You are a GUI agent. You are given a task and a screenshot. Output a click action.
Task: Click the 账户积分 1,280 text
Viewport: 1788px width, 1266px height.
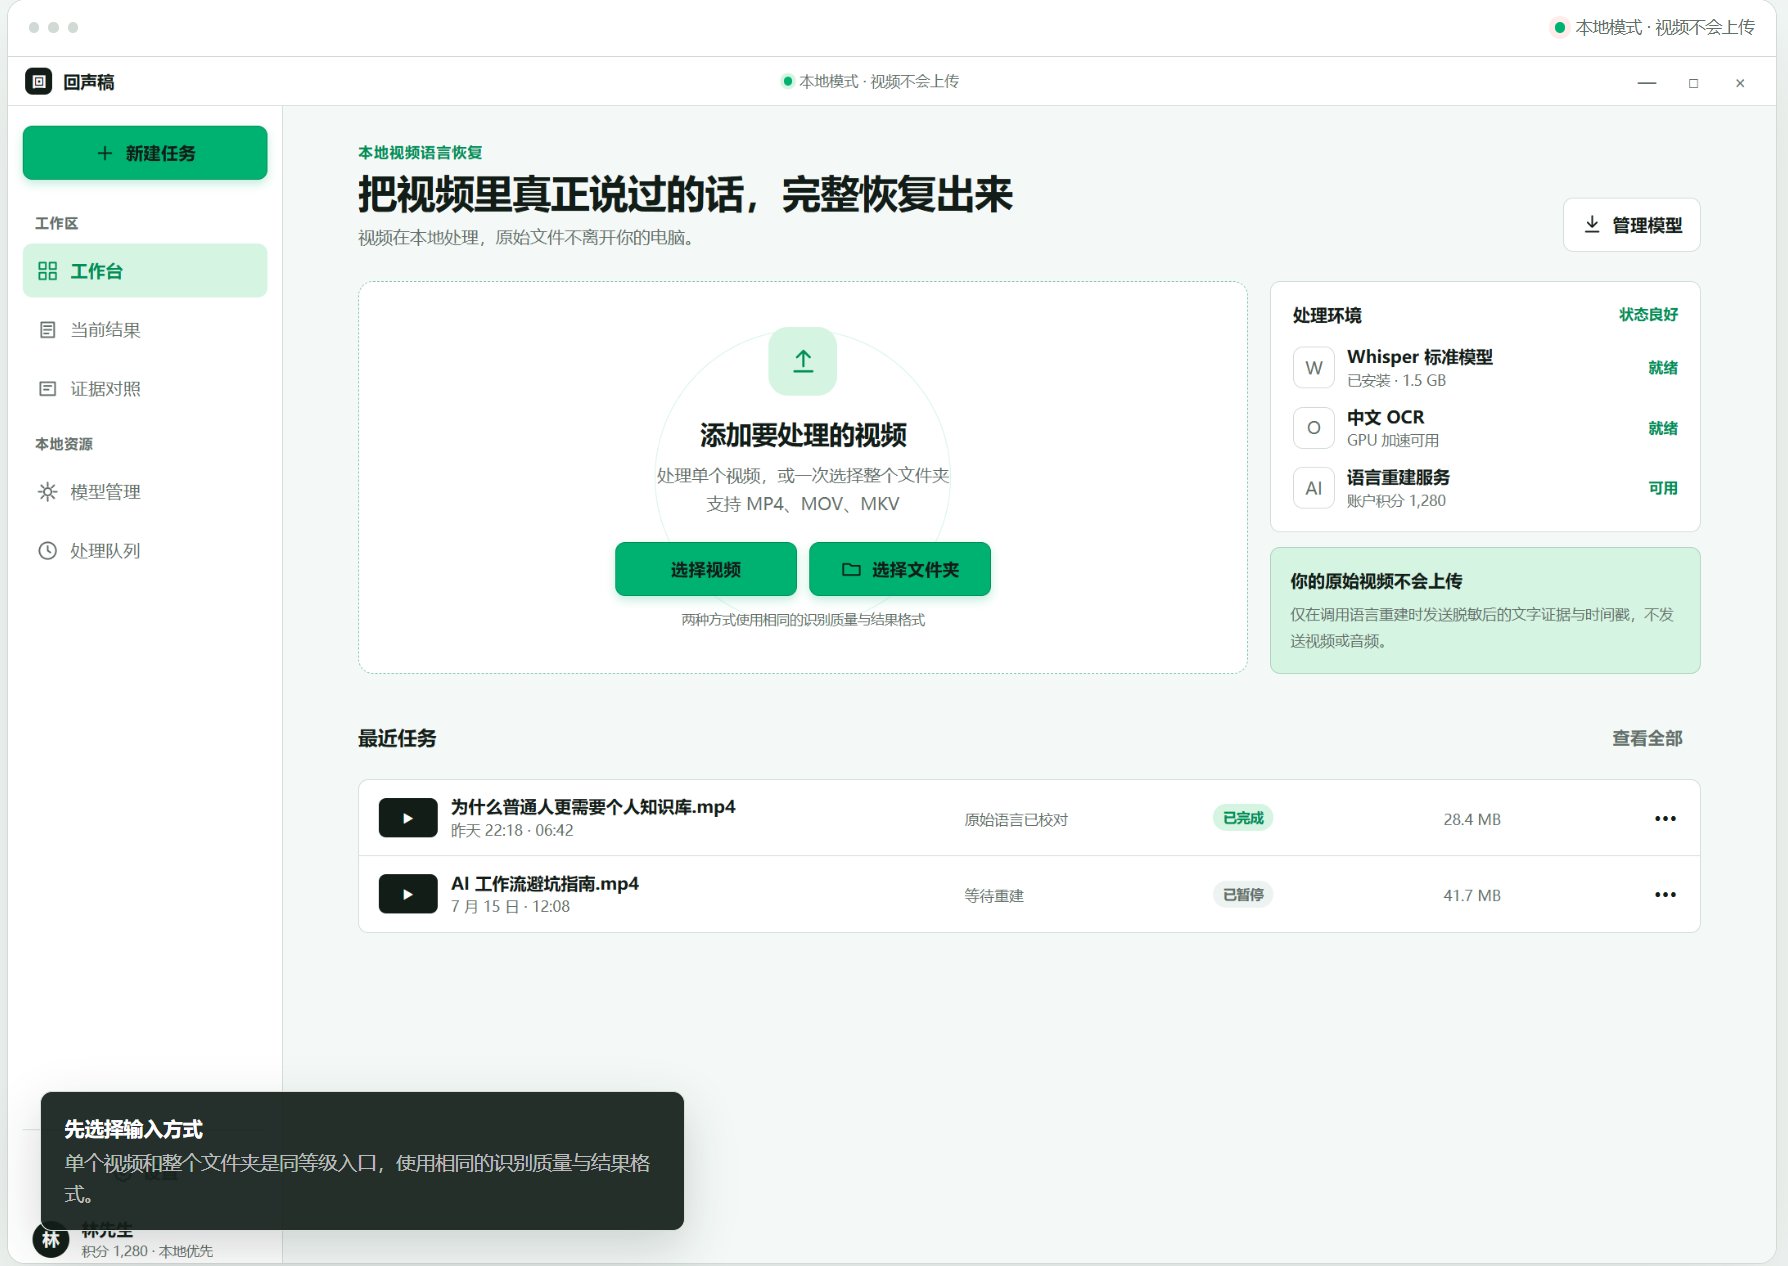1396,501
